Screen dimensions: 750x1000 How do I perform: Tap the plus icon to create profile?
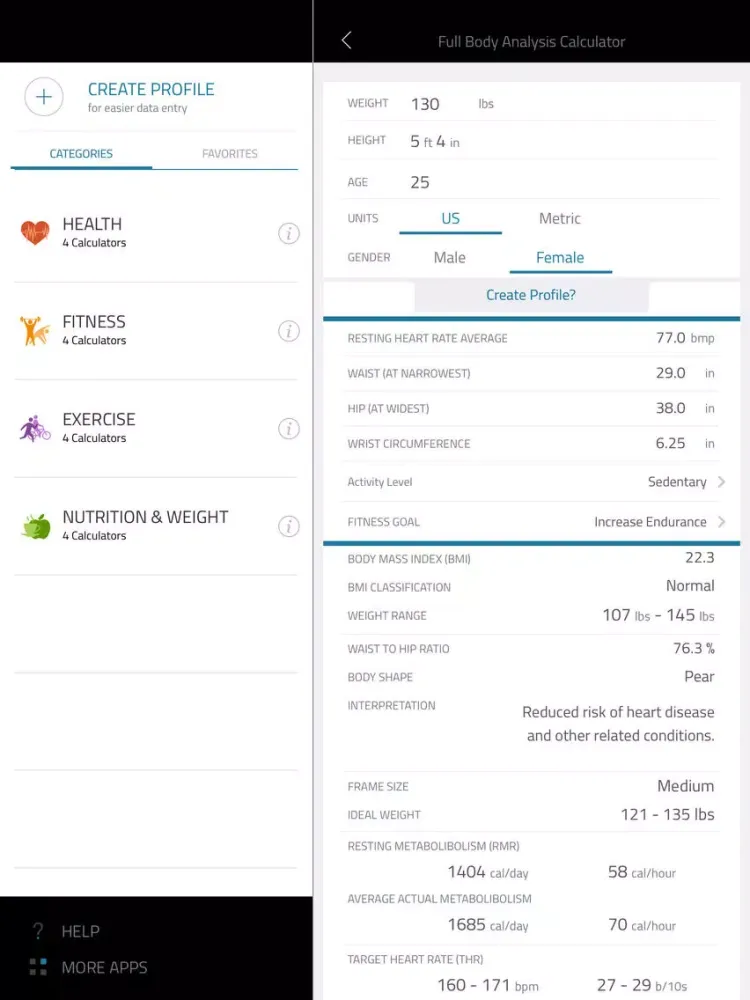(43, 97)
